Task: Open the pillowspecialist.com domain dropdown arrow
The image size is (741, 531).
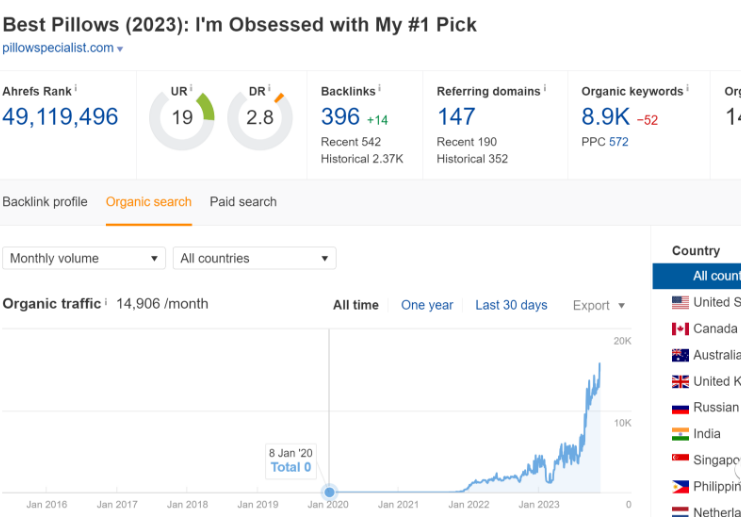Action: coord(120,49)
